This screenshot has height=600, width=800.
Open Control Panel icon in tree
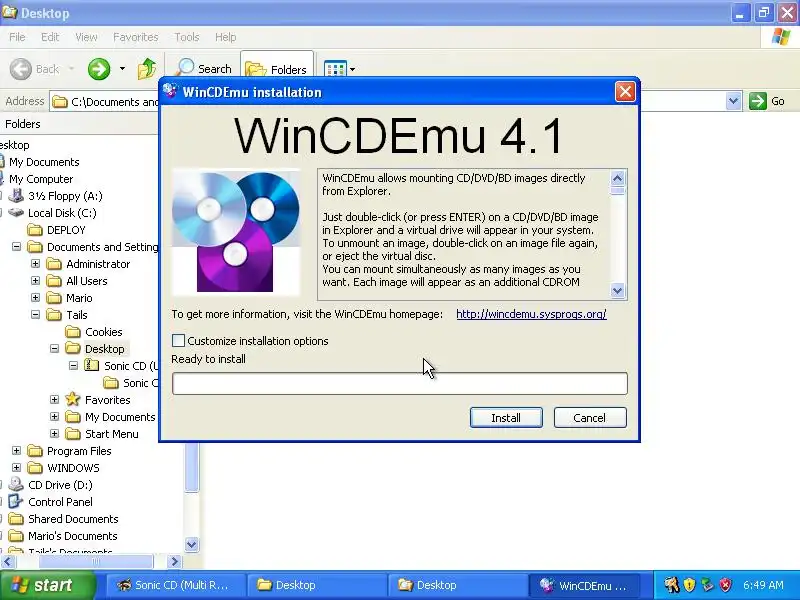pyautogui.click(x=16, y=502)
